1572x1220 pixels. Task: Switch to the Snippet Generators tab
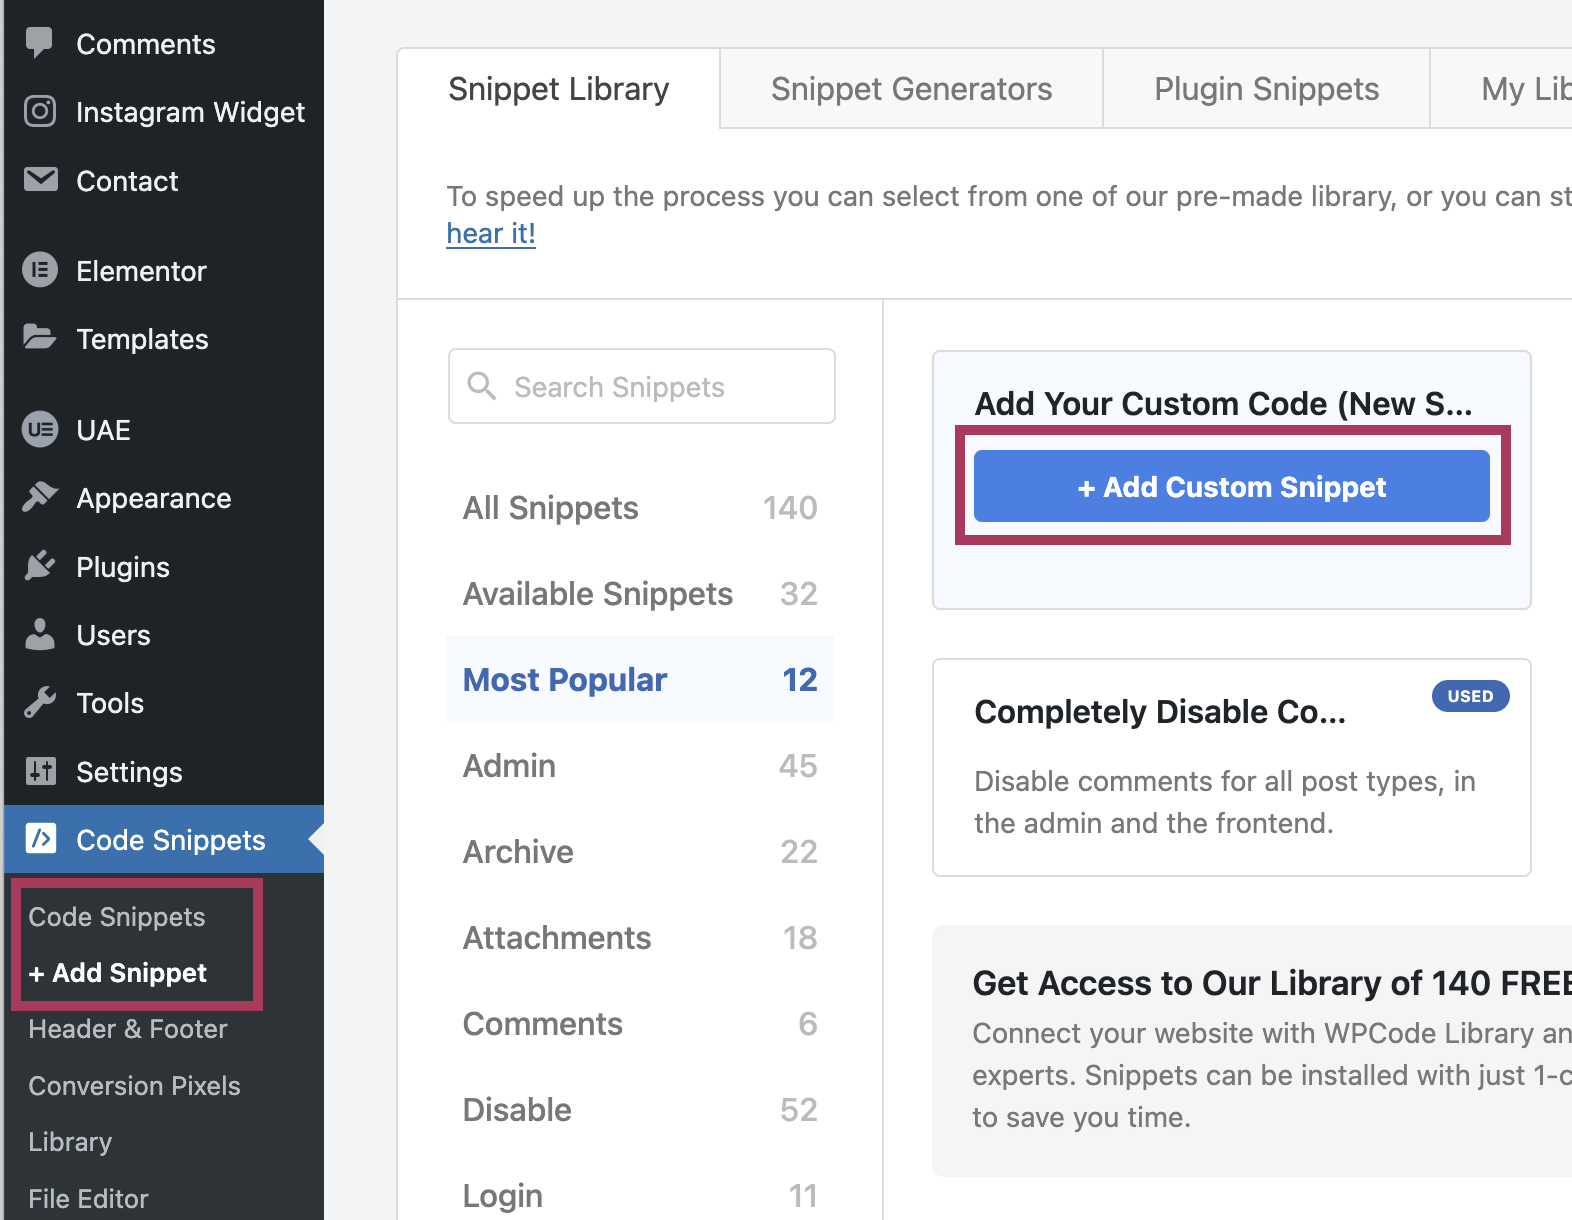tap(911, 89)
